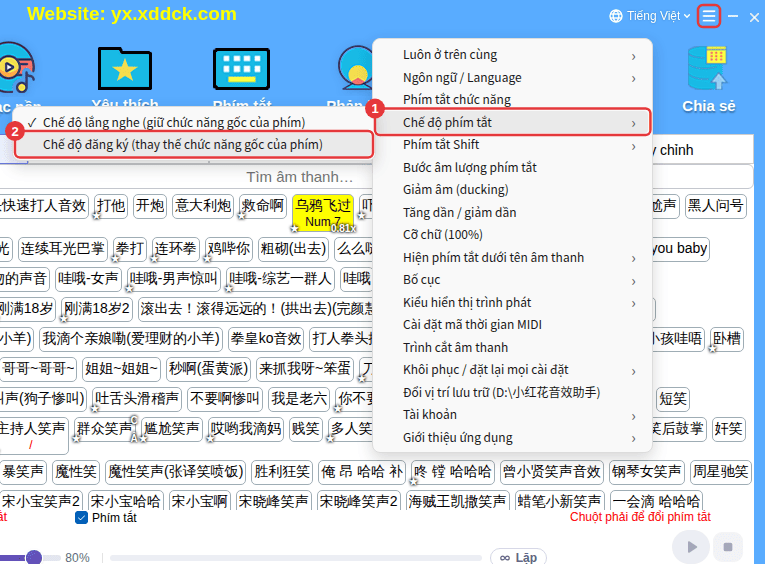Screen dimensions: 765x564
Task: Play the 粗砌(出去) sound button
Action: click(293, 249)
